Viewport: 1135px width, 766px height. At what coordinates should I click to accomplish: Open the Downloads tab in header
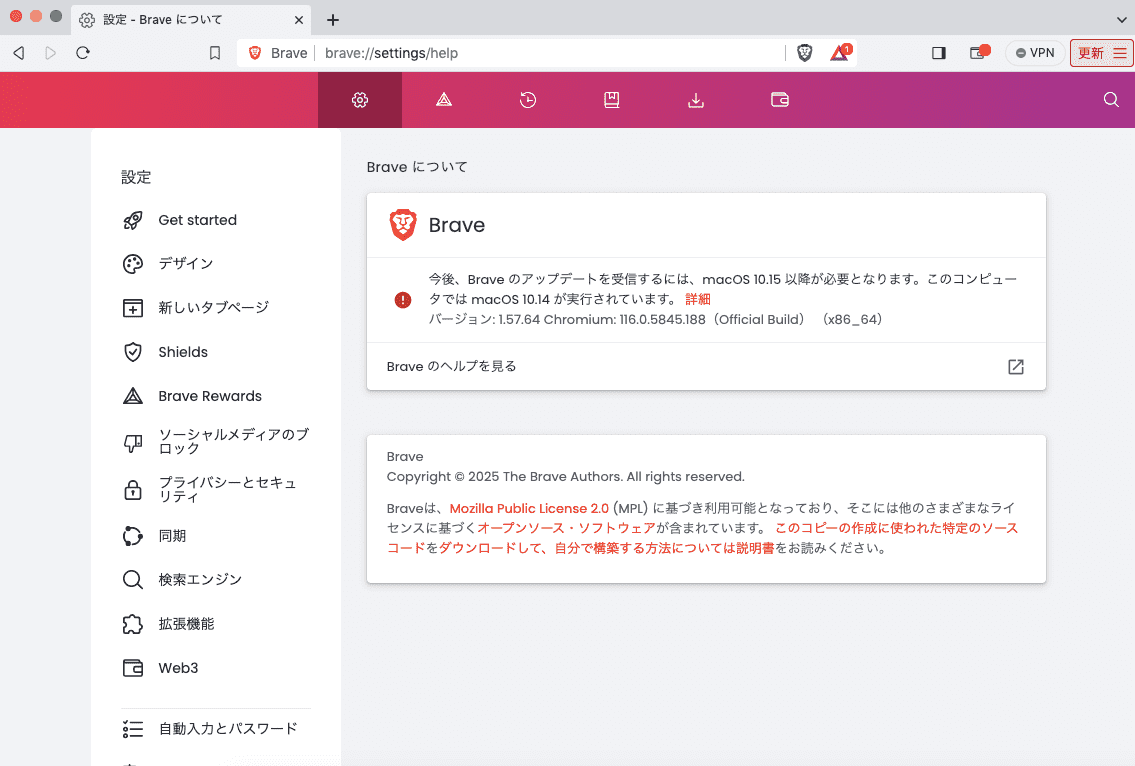pos(696,100)
